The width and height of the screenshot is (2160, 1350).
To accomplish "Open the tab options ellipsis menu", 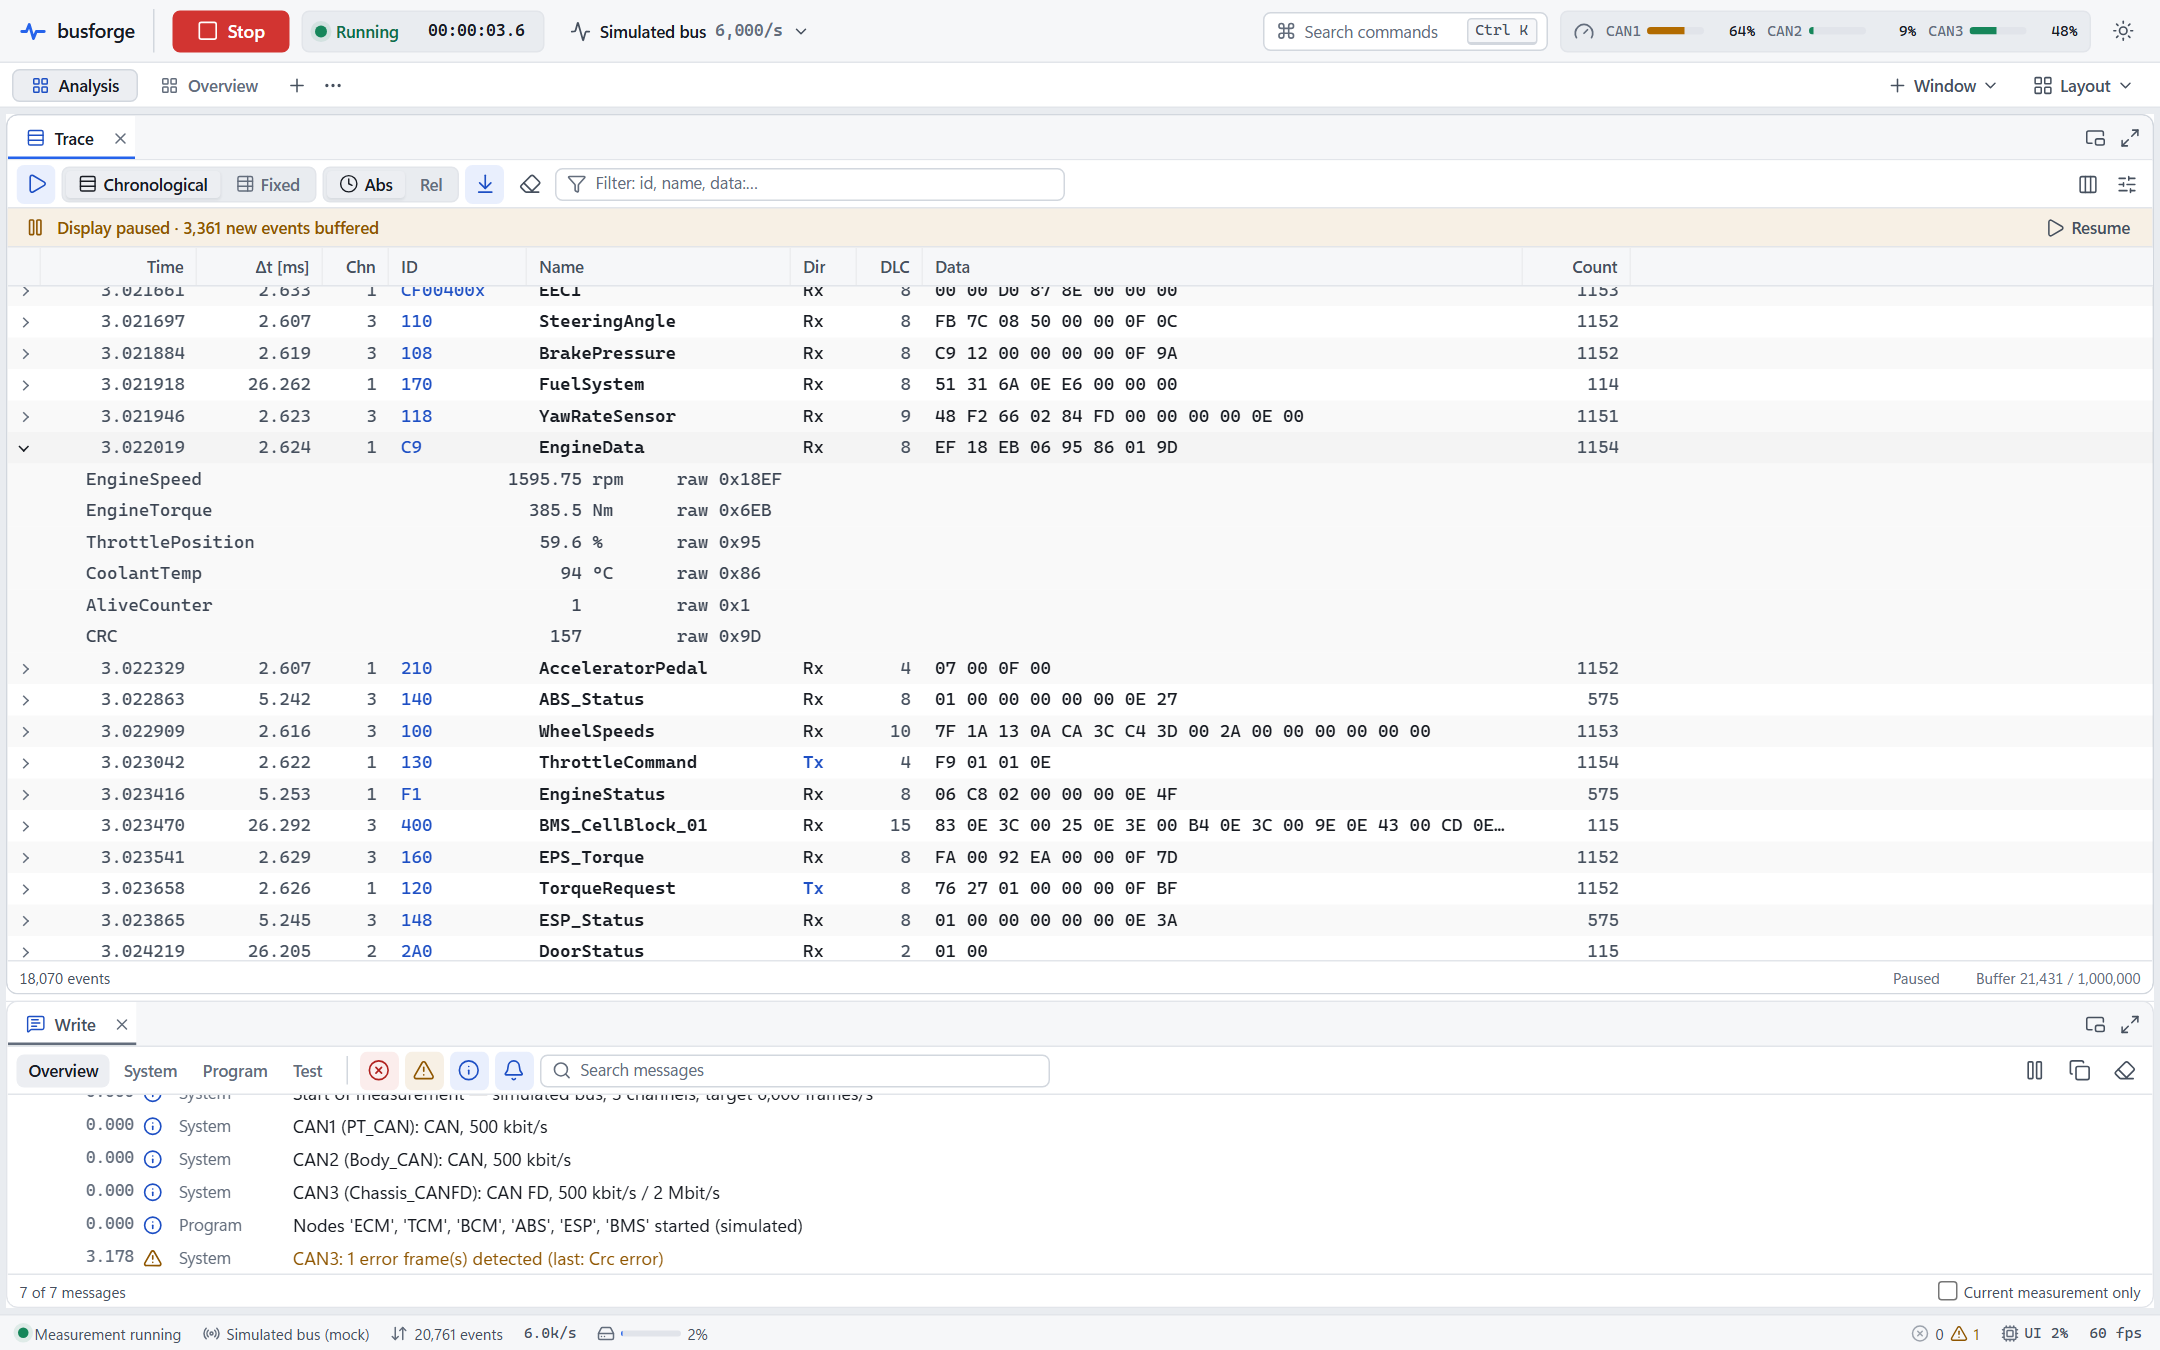I will pos(333,86).
